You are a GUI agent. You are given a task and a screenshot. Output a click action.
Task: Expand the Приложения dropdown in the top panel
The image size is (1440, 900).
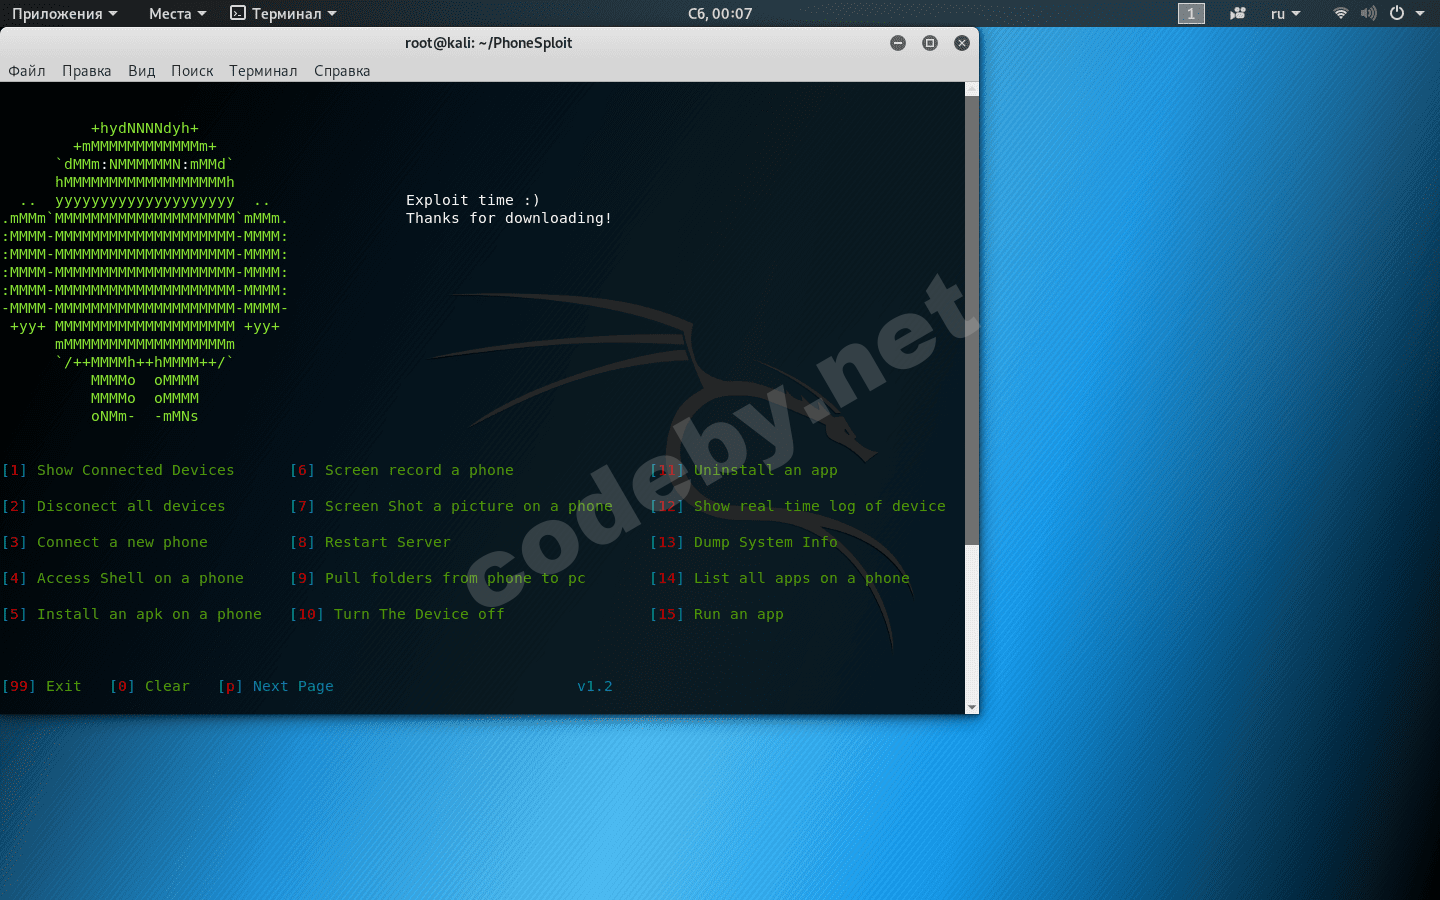click(64, 14)
